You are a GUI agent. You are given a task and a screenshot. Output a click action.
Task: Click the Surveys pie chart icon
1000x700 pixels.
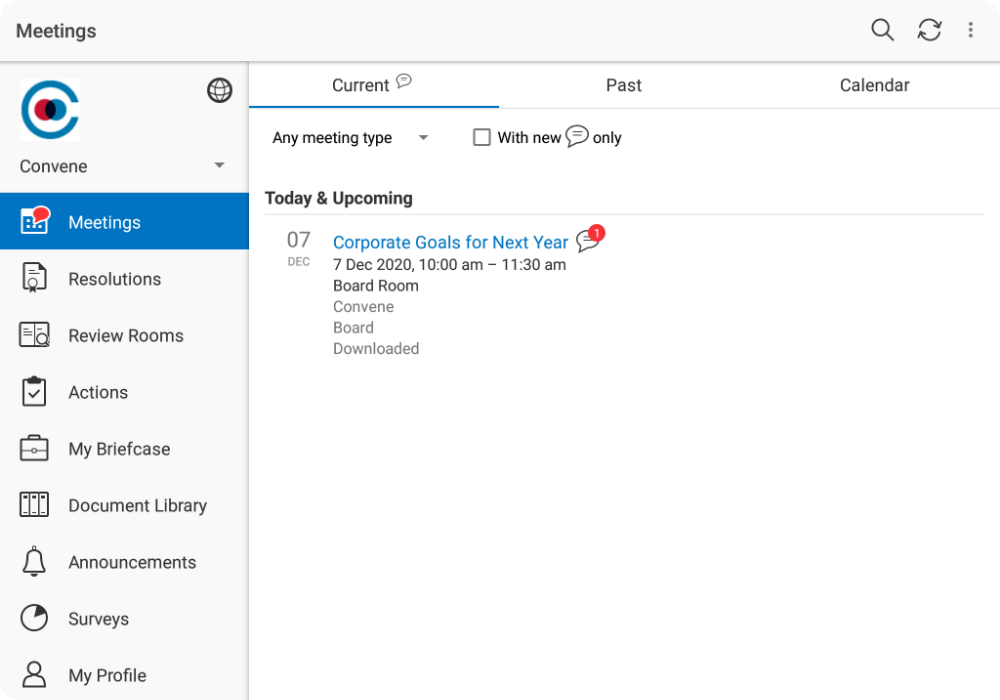click(34, 619)
